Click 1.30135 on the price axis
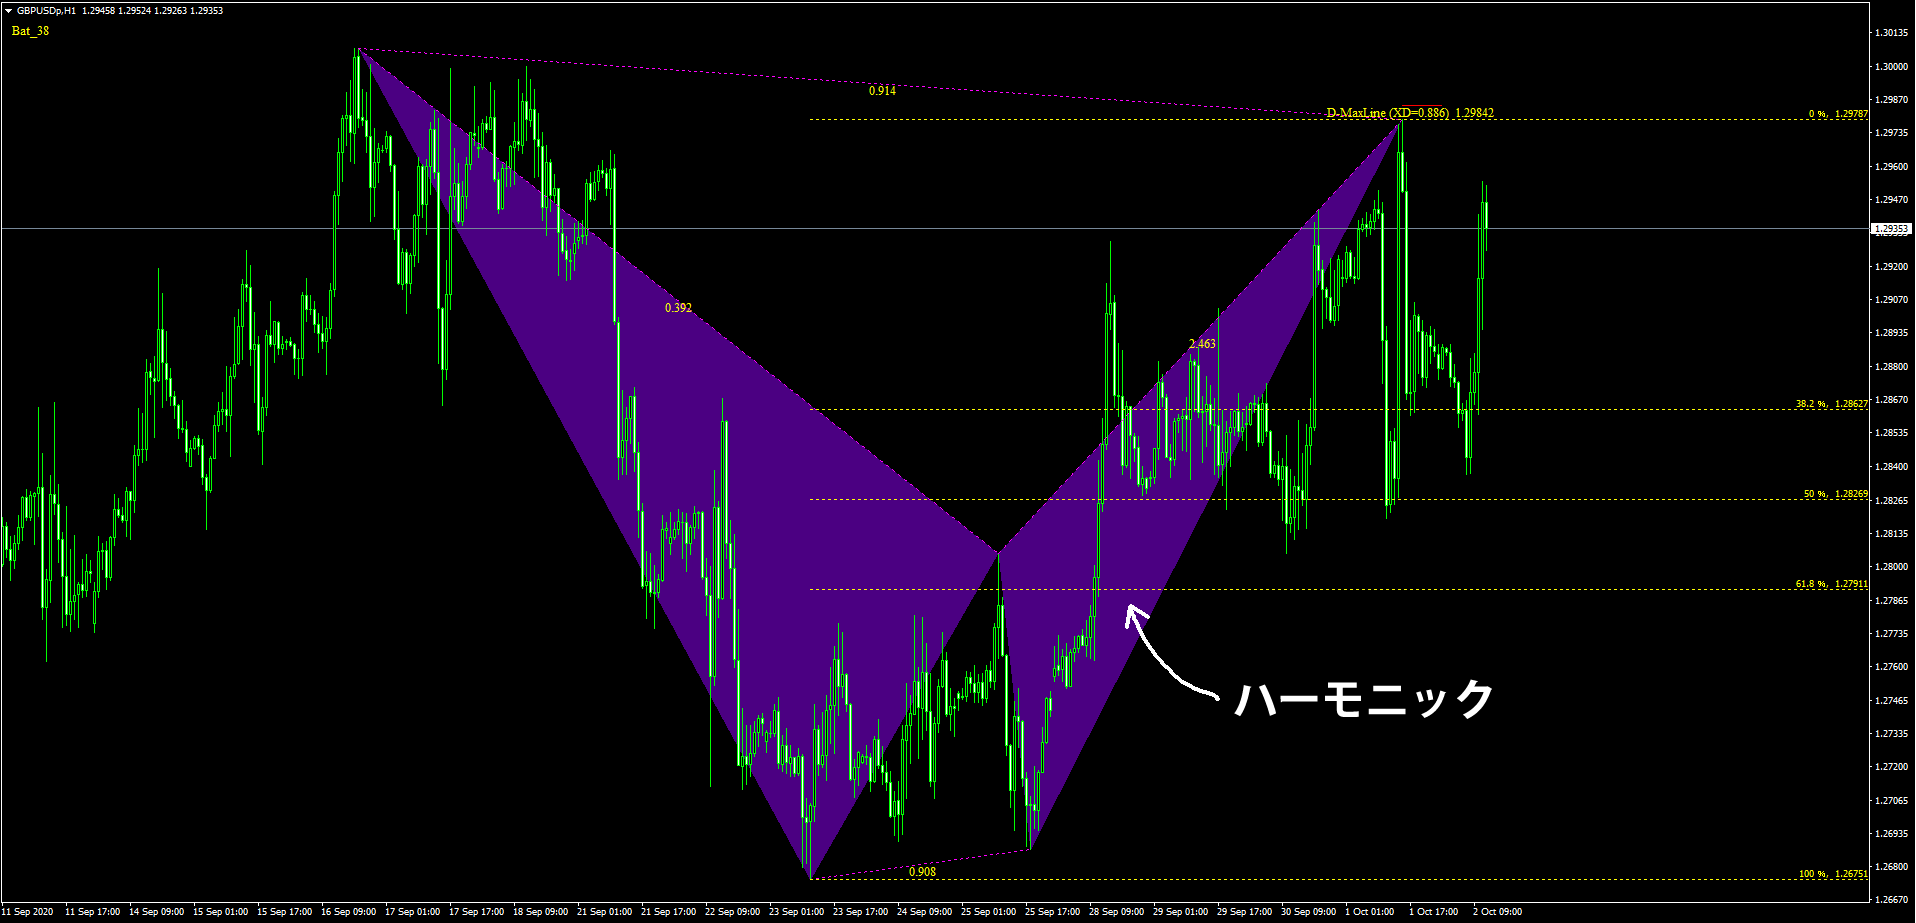 (x=1891, y=33)
